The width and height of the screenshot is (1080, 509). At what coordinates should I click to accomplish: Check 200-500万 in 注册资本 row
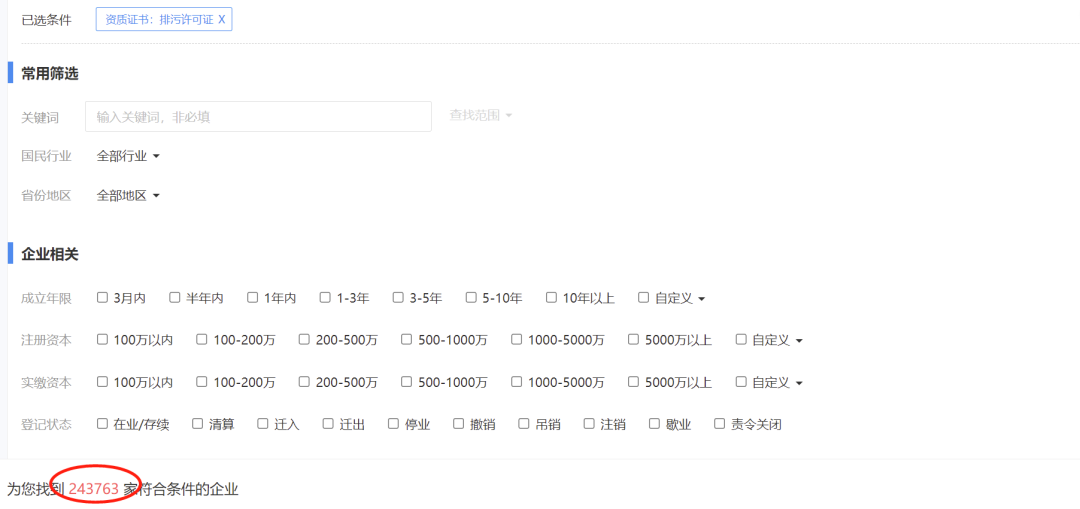[304, 340]
